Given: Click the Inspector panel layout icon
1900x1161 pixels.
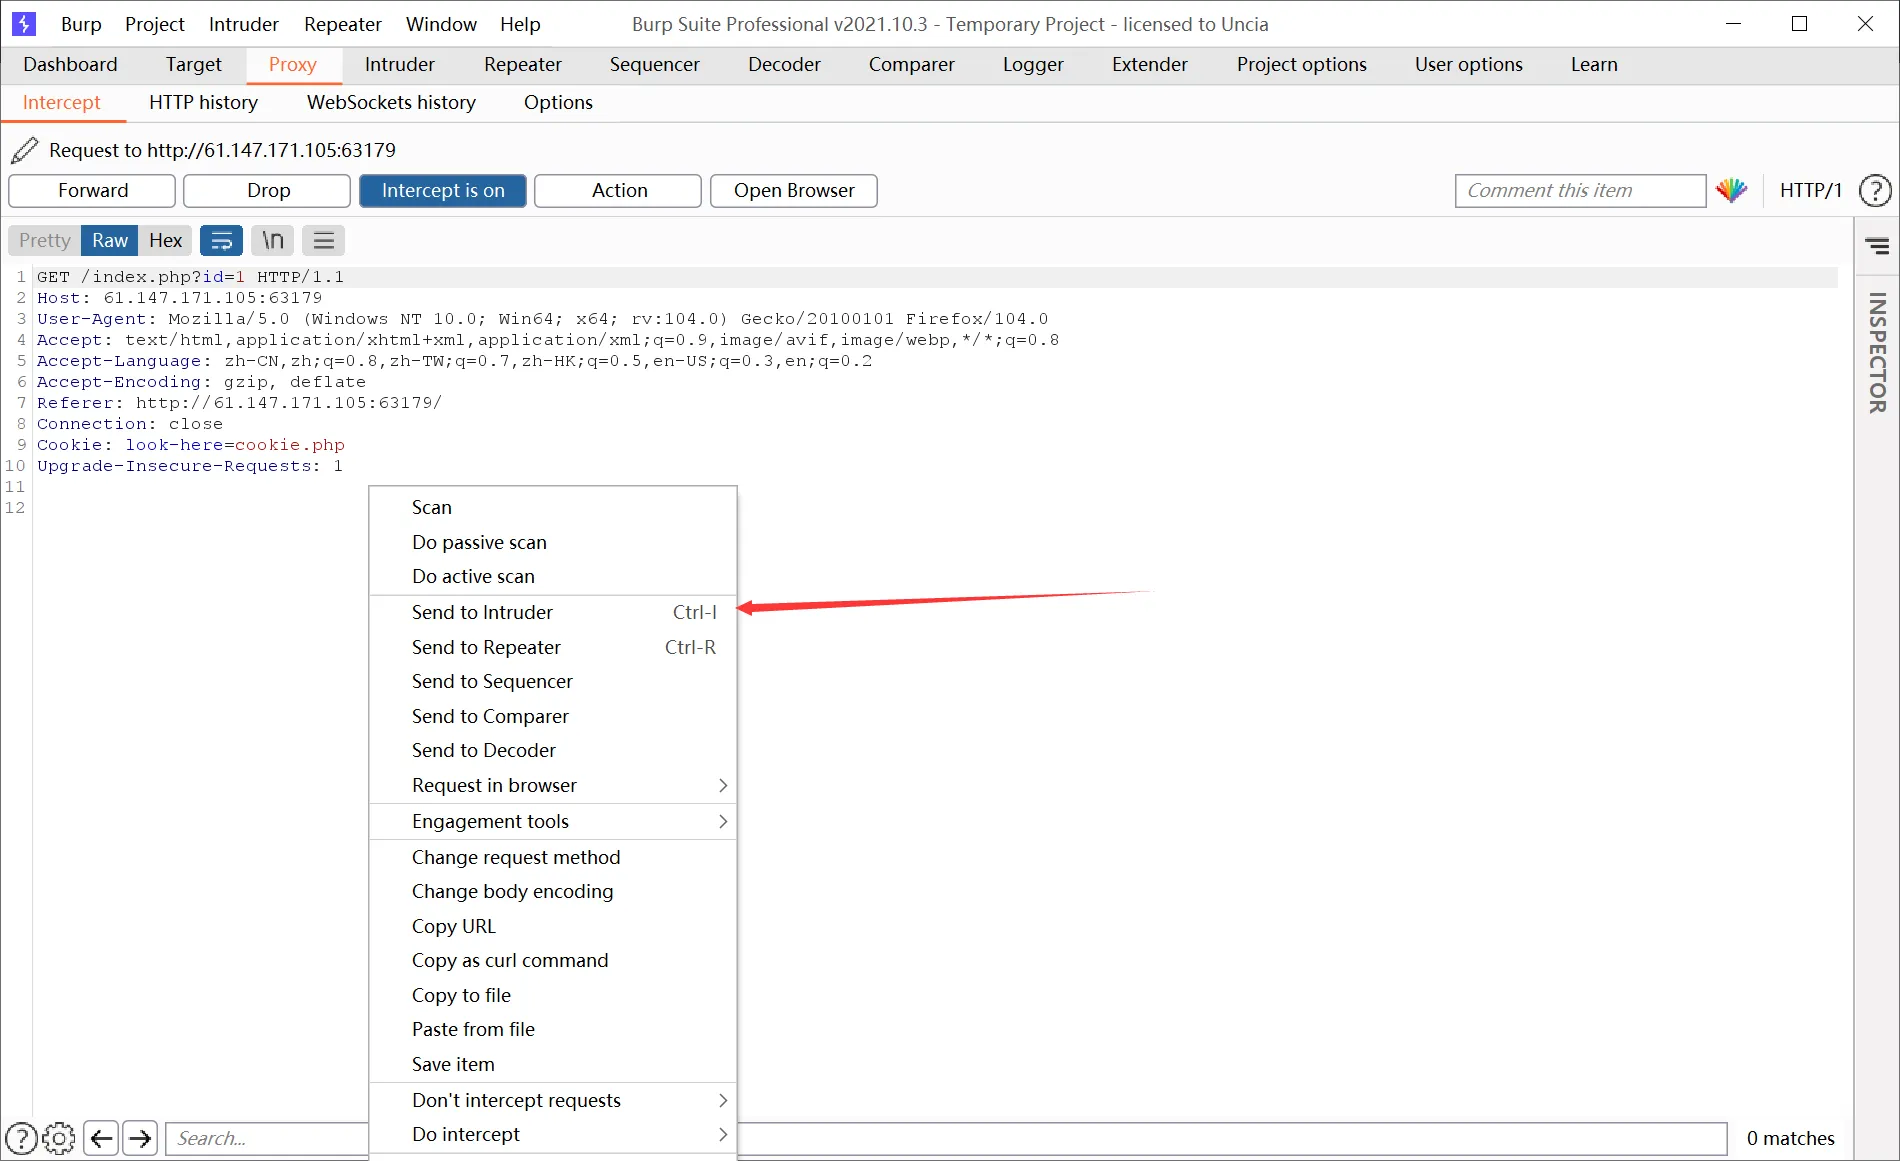Looking at the screenshot, I should (1877, 246).
